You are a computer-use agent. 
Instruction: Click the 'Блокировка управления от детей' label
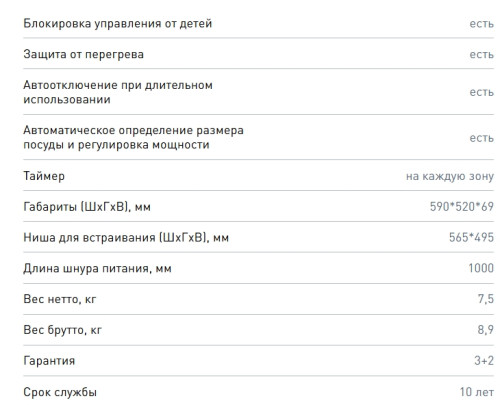118,24
